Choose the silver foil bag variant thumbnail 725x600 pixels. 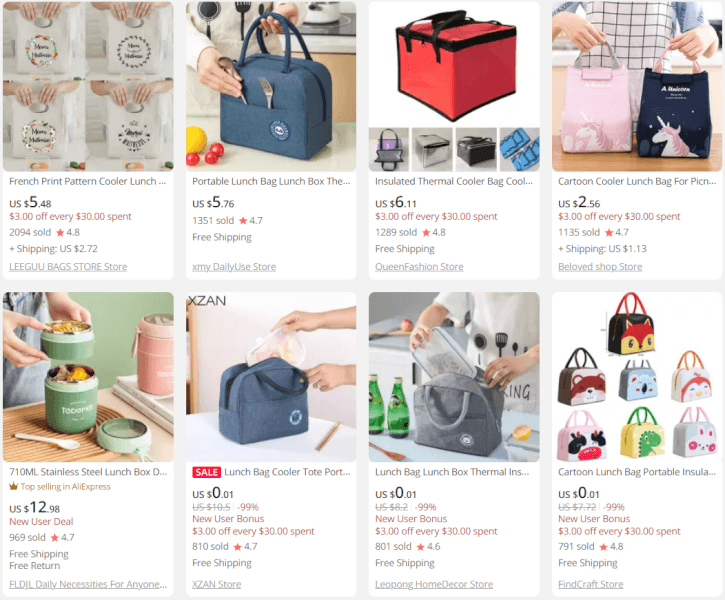click(432, 150)
